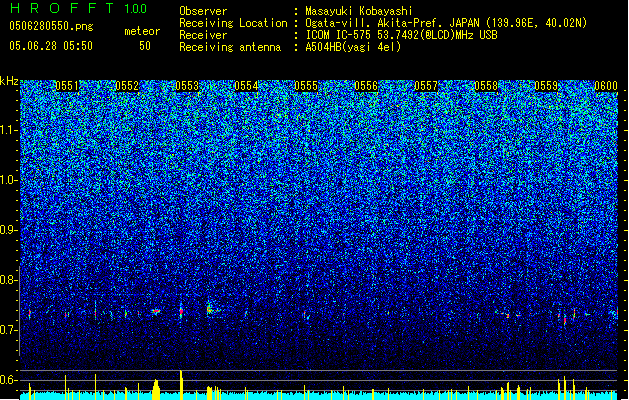Click the meteor count value 50
Image resolution: width=629 pixels, height=400 pixels.
click(145, 46)
